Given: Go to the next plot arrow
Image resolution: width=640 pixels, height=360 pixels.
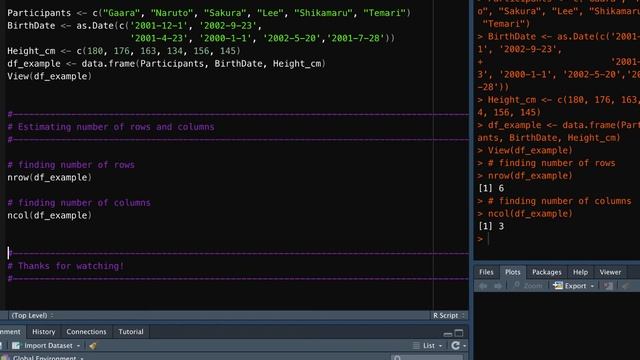Looking at the screenshot, I should (x=498, y=286).
